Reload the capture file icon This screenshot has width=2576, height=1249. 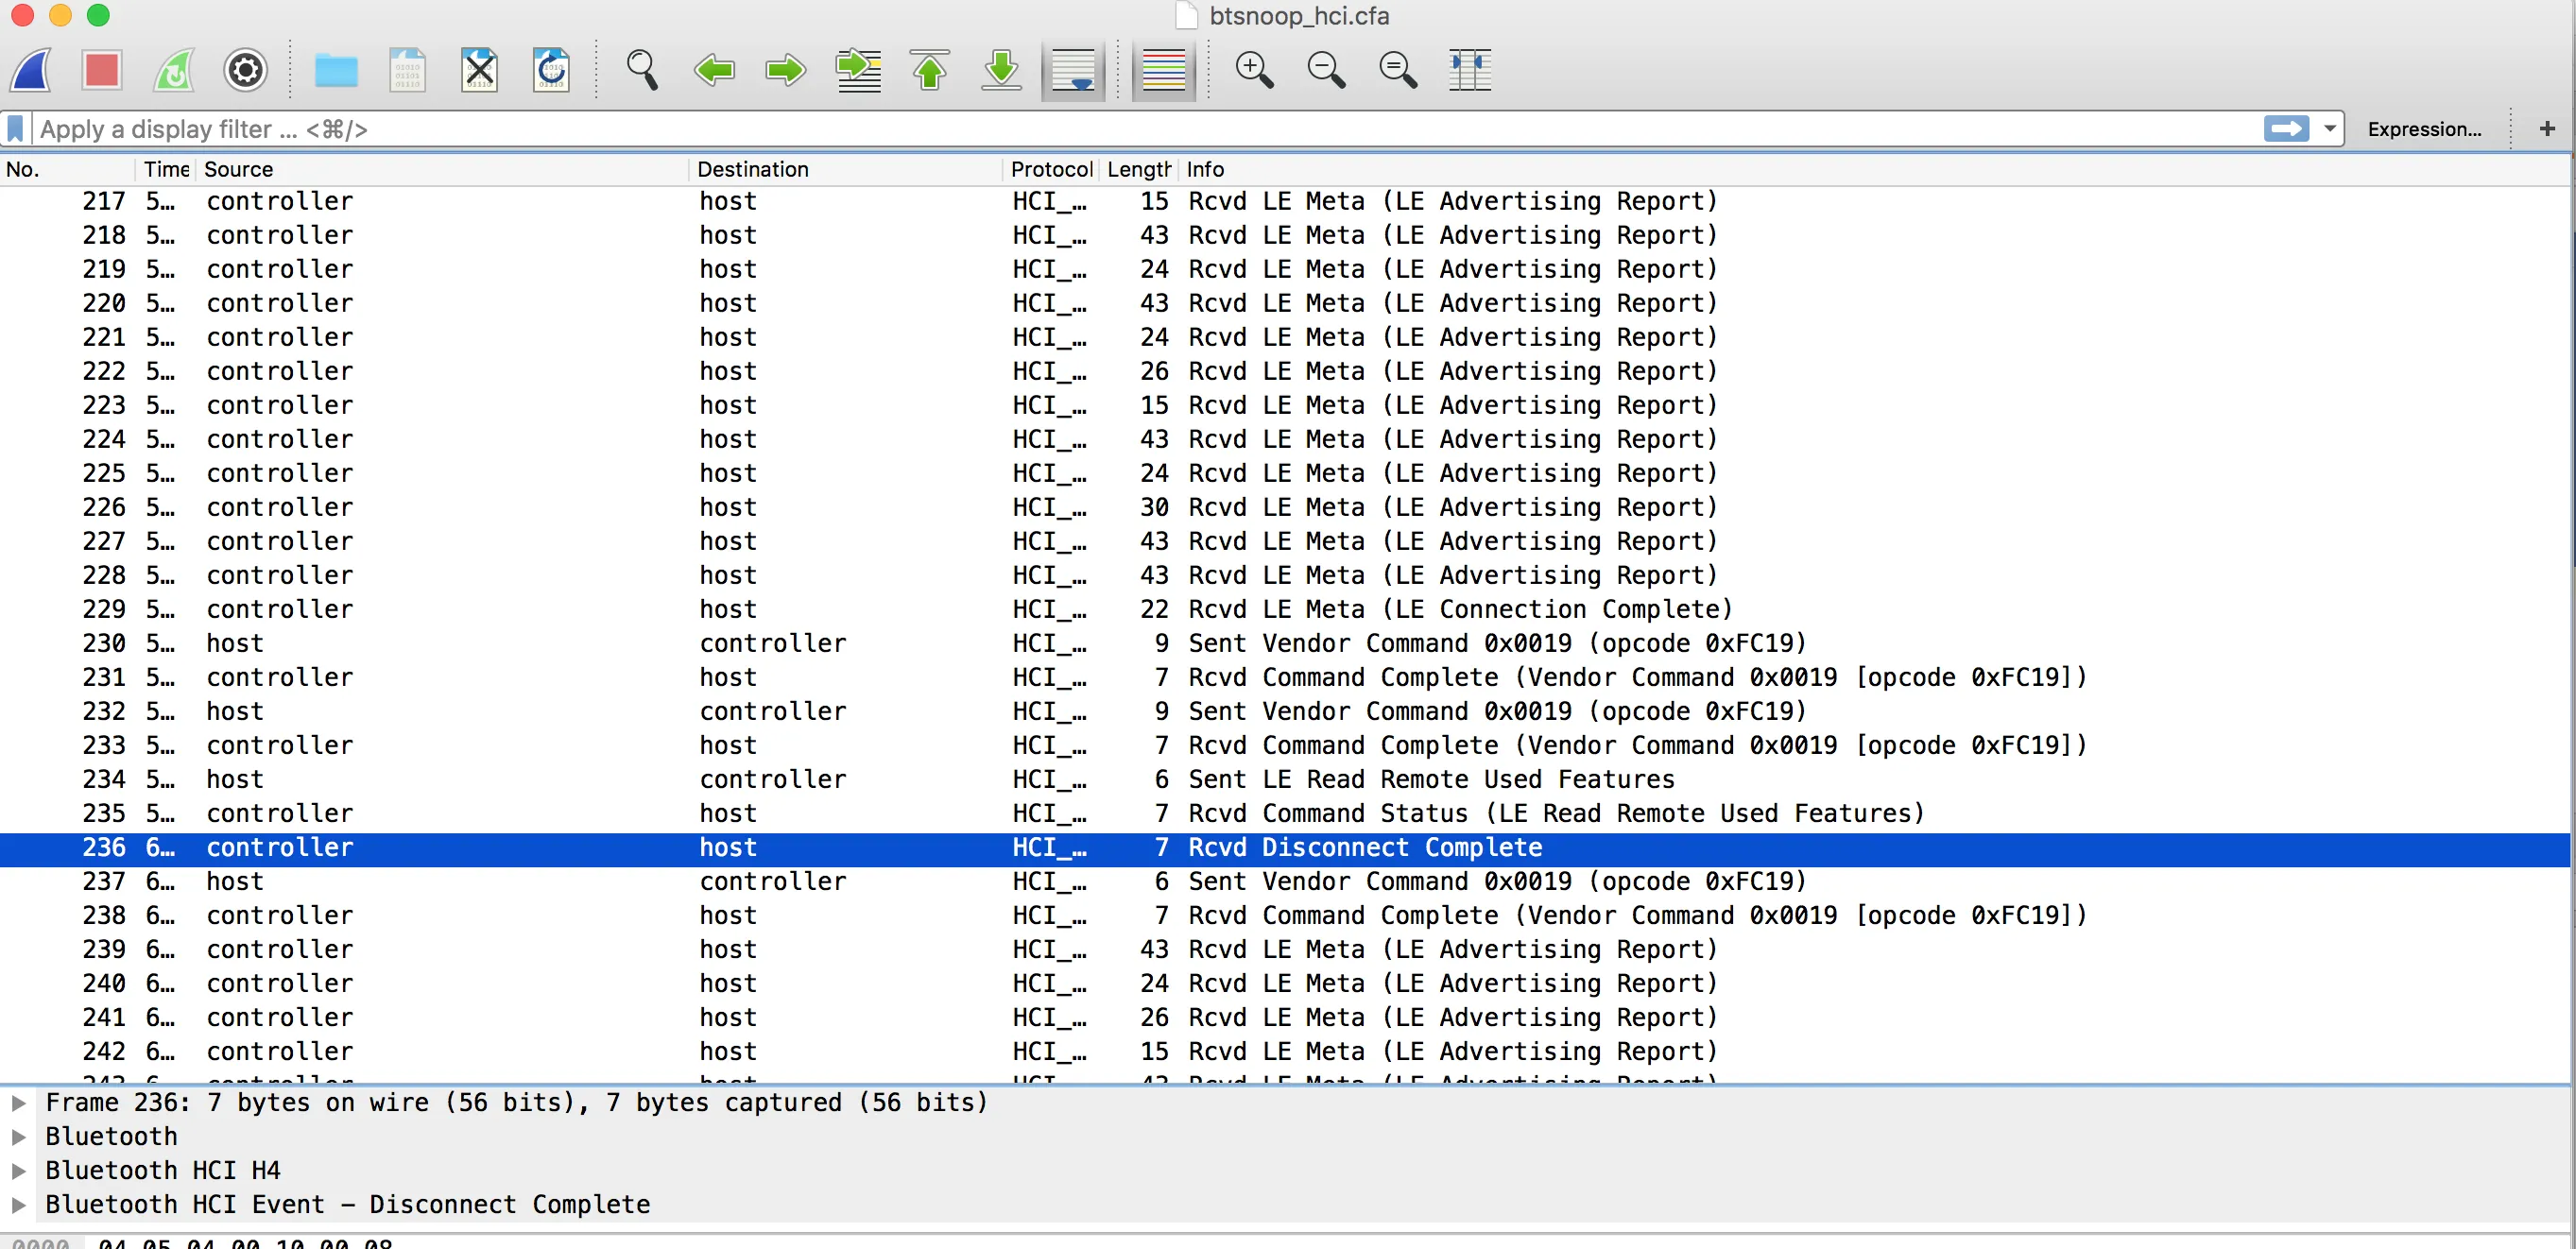click(551, 70)
